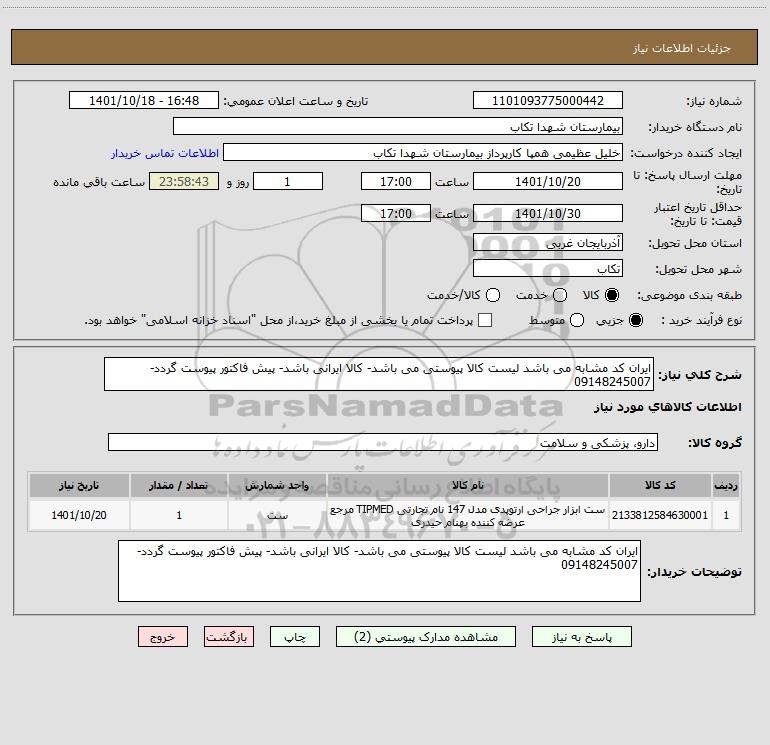Click the تعداد / مقدار column header
The width and height of the screenshot is (770, 745).
point(179,485)
